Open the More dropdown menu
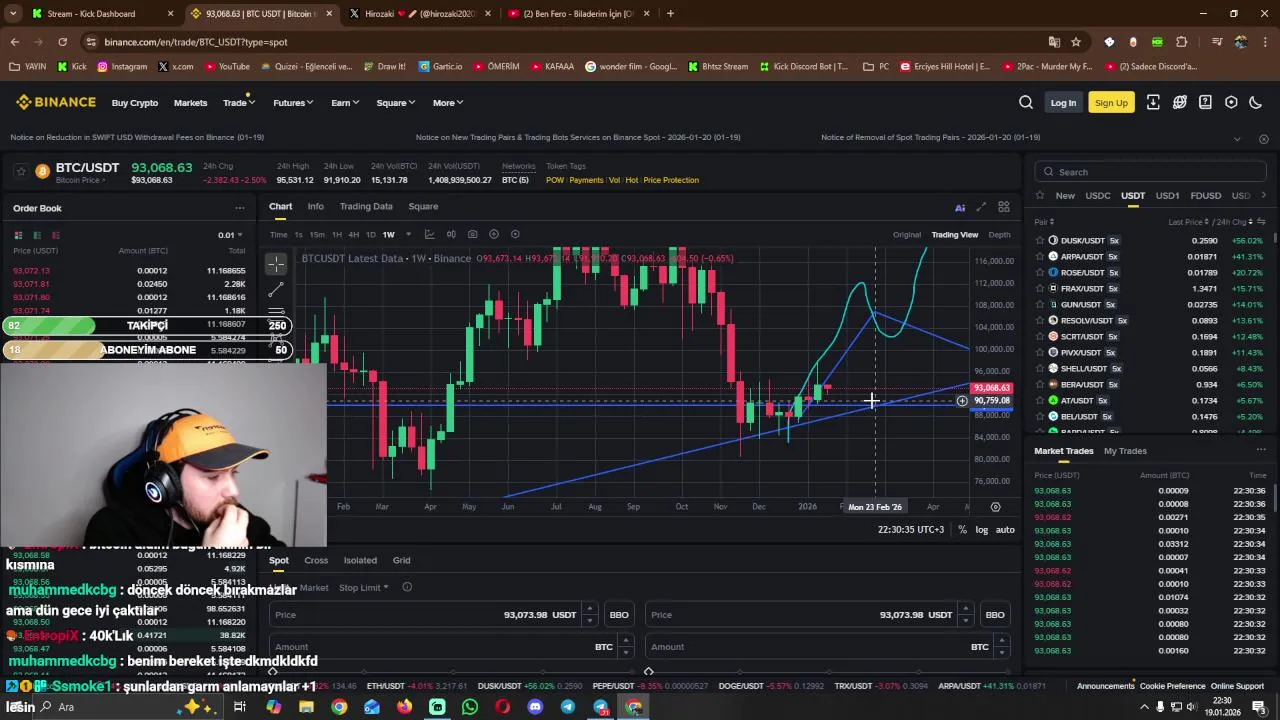The image size is (1280, 720). click(x=447, y=102)
